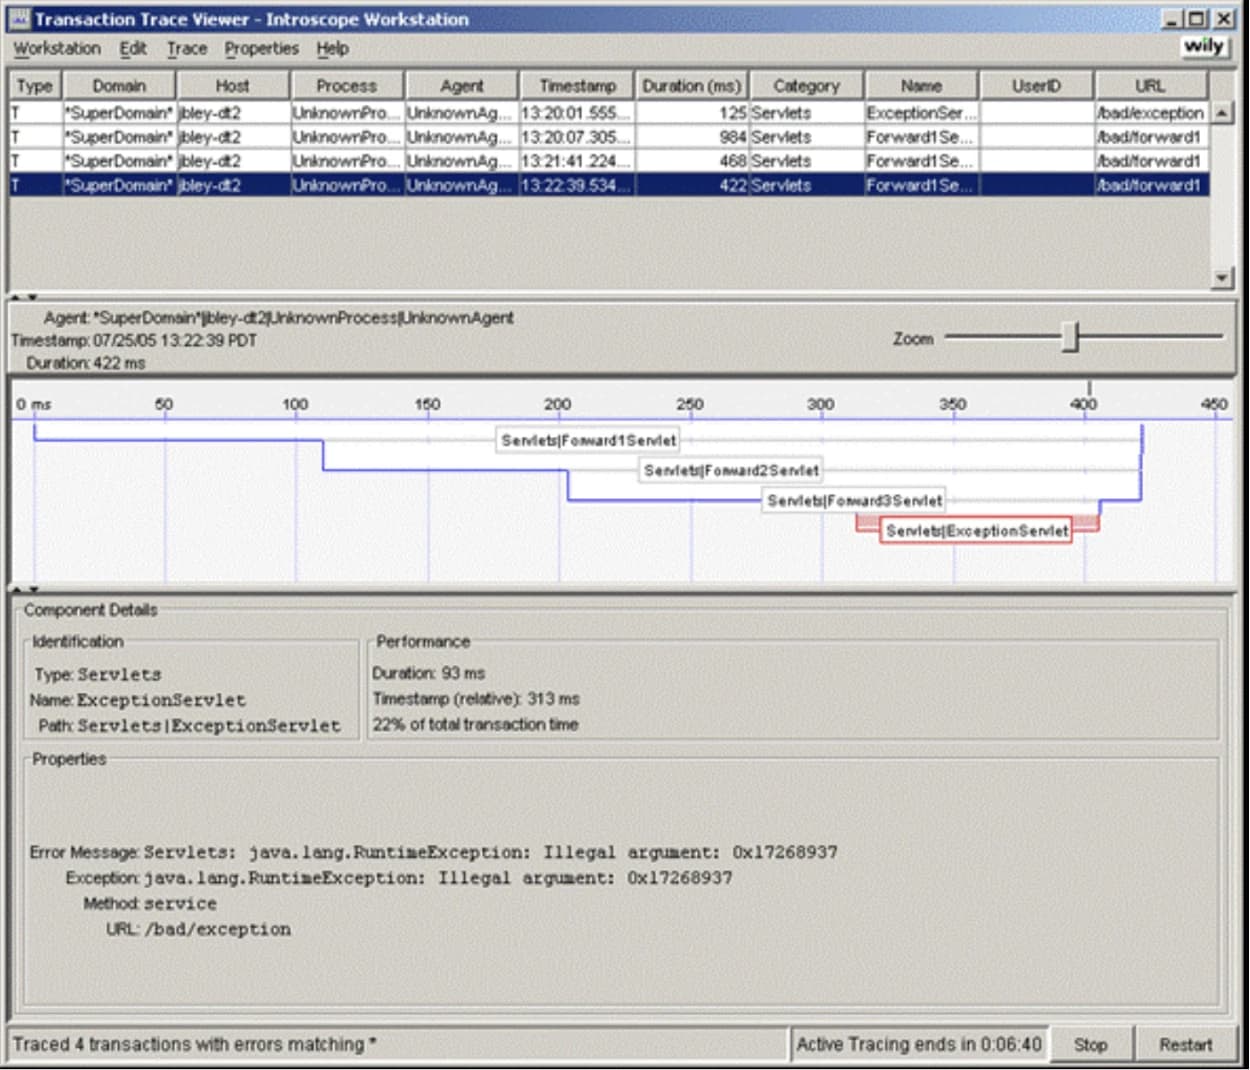Sort by Process column header
Viewport: 1250px width, 1070px height.
coord(347,86)
